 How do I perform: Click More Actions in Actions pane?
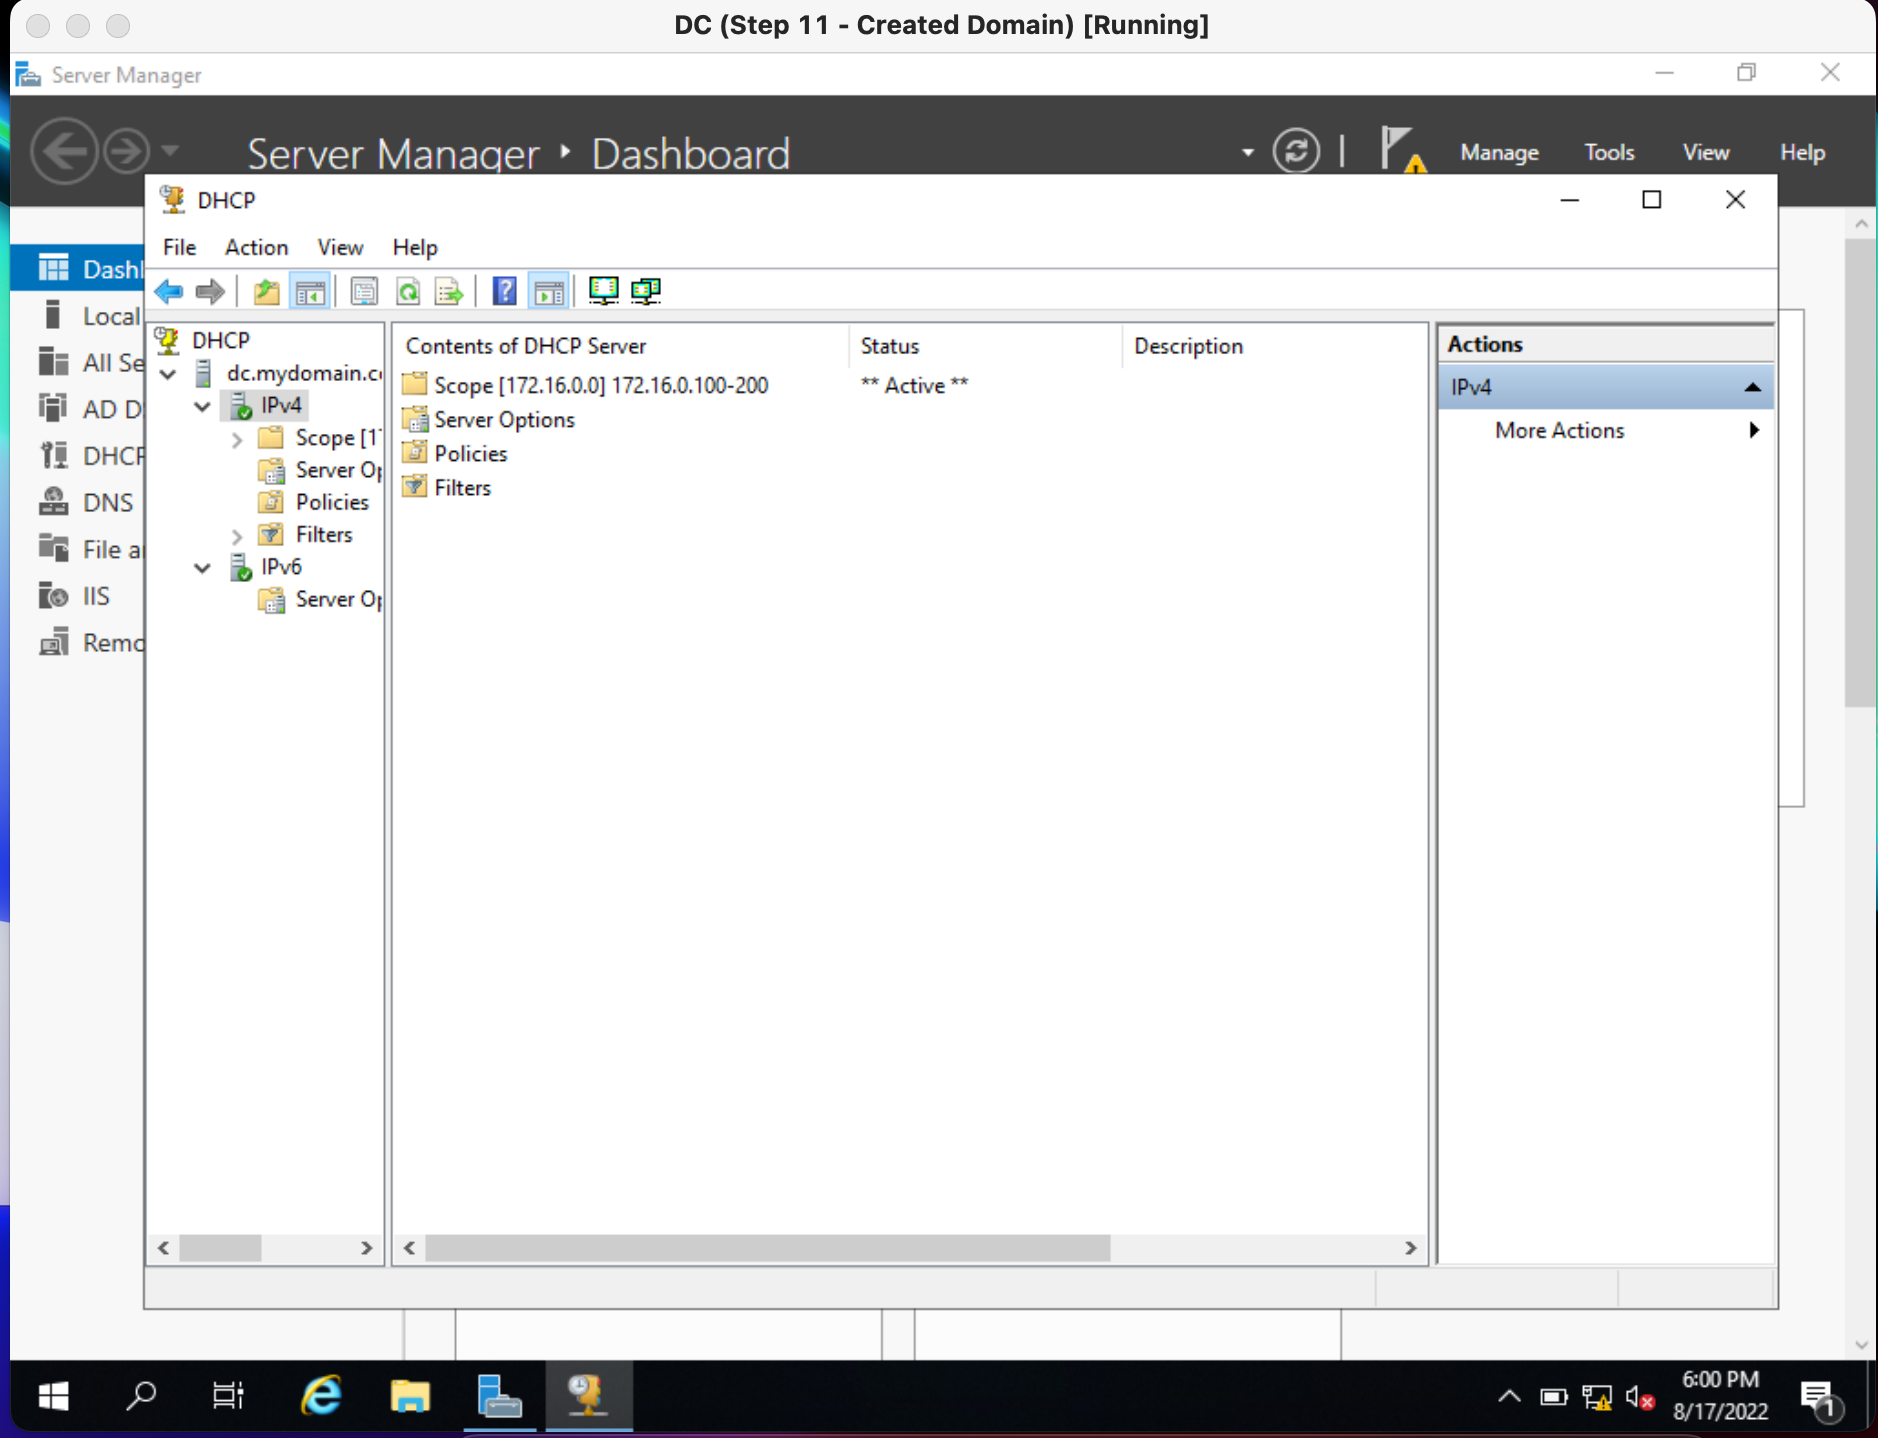1559,430
